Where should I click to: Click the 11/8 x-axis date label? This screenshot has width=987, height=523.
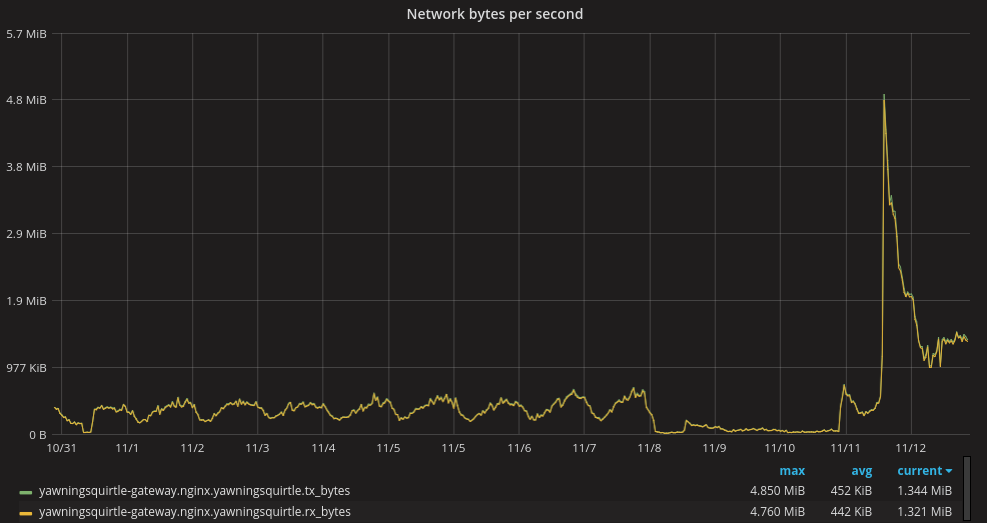point(650,448)
